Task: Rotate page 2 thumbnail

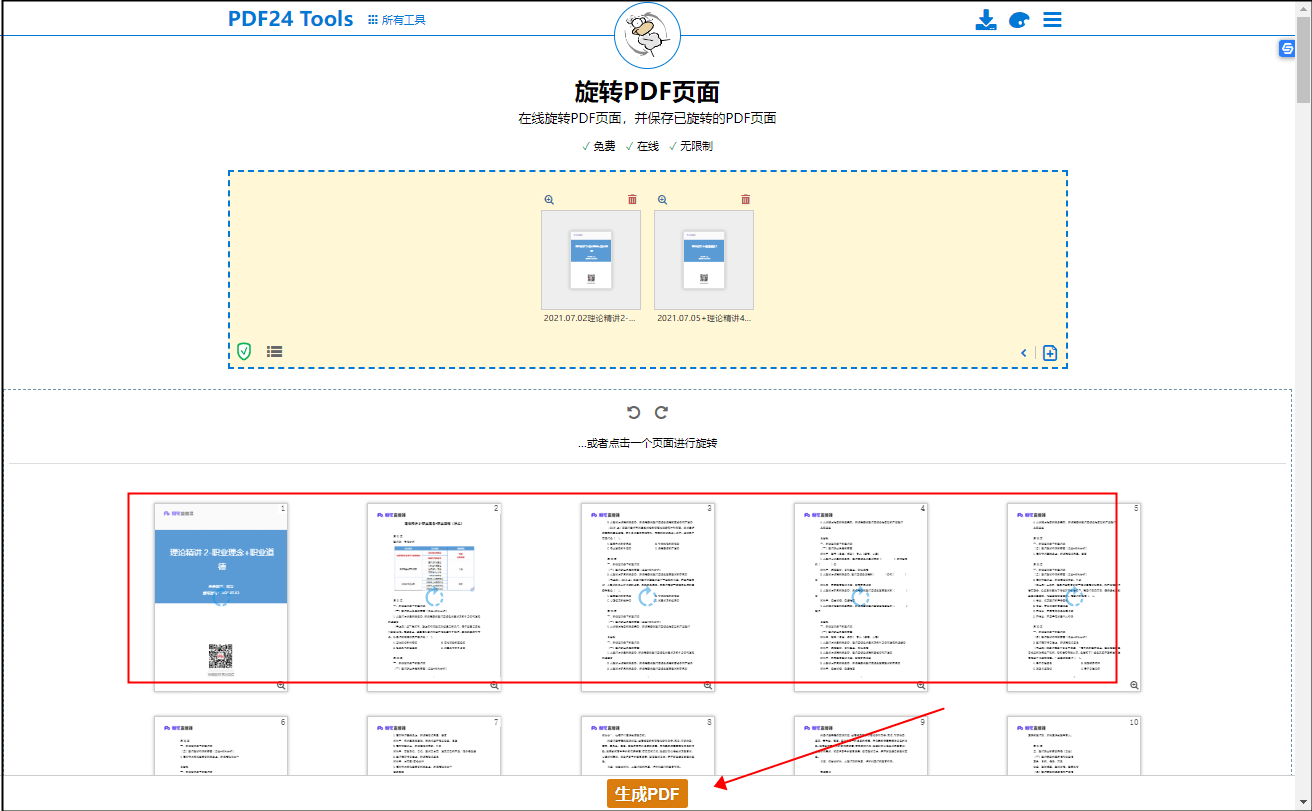Action: [x=434, y=597]
